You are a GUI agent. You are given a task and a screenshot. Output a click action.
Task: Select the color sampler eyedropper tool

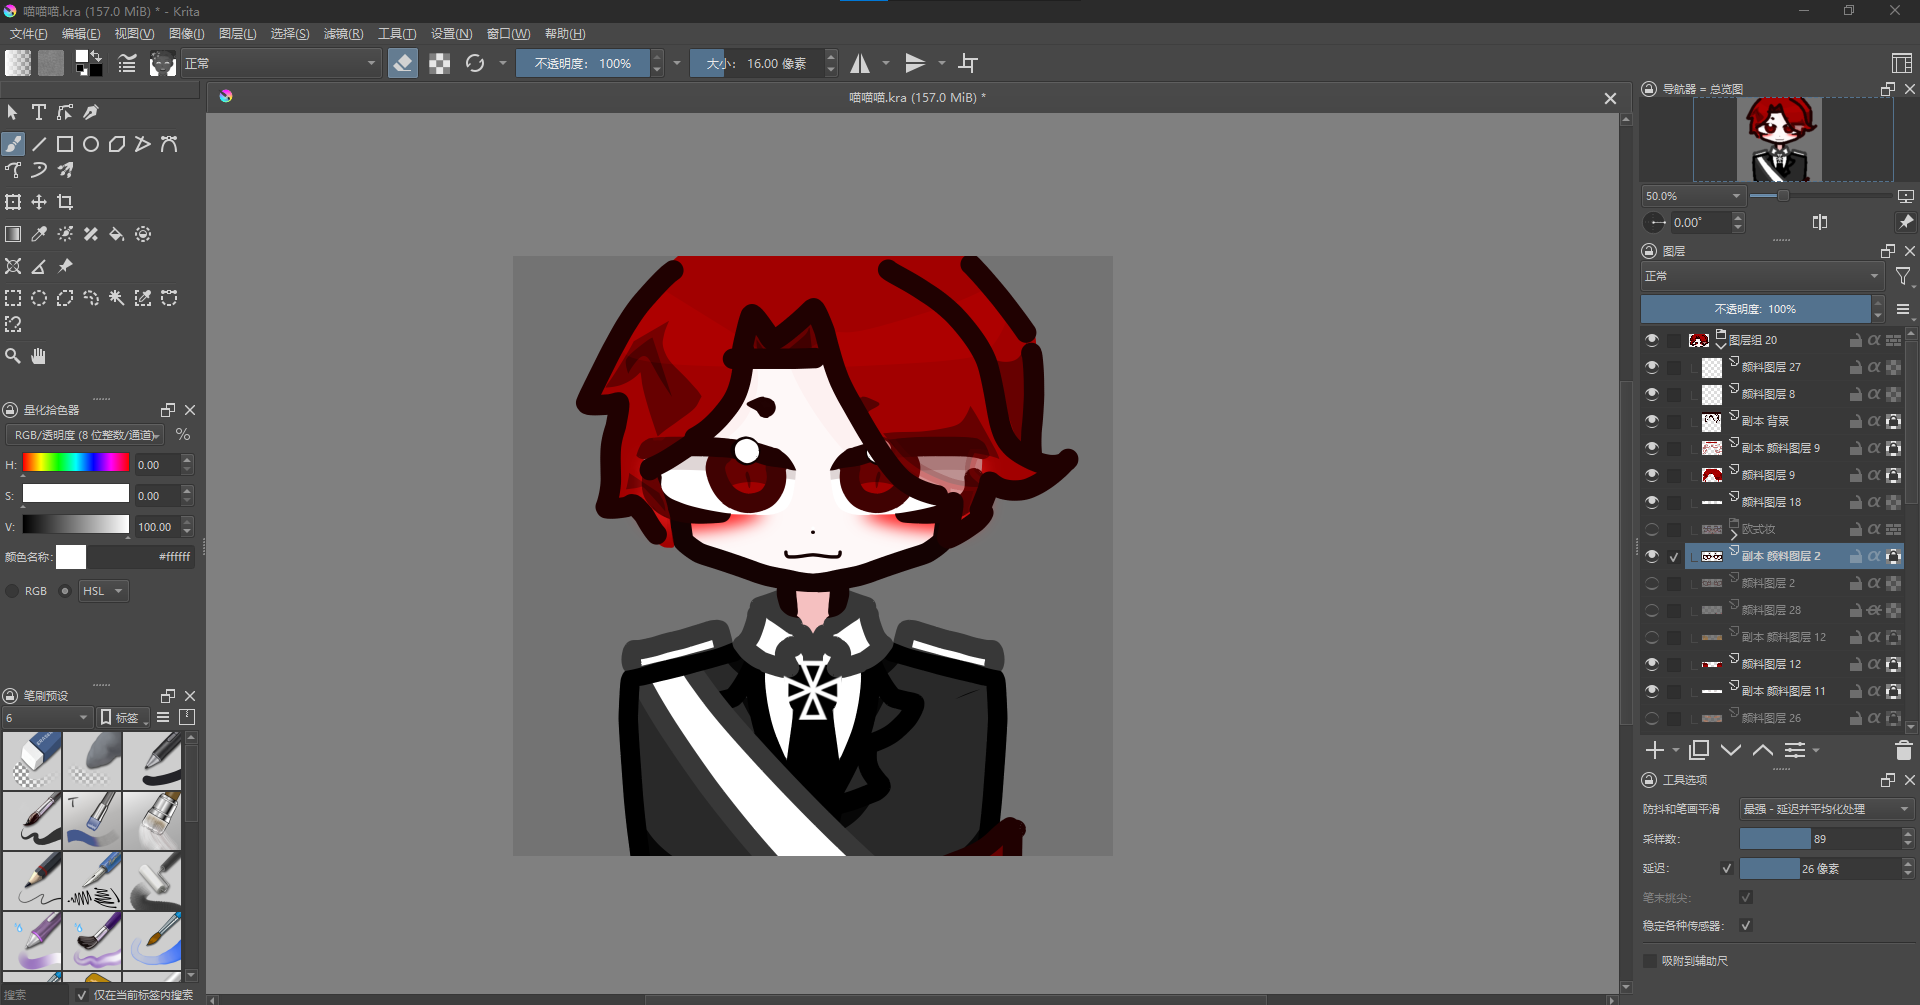click(39, 234)
